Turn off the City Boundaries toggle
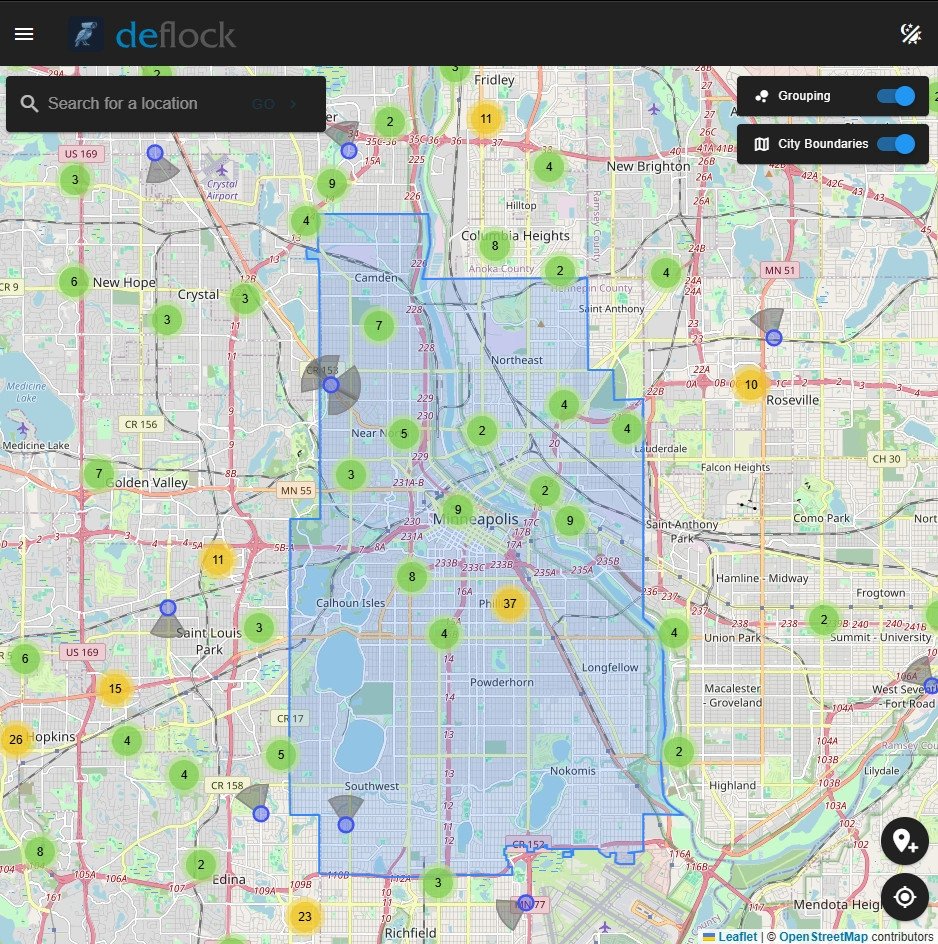The height and width of the screenshot is (944, 938). point(897,144)
